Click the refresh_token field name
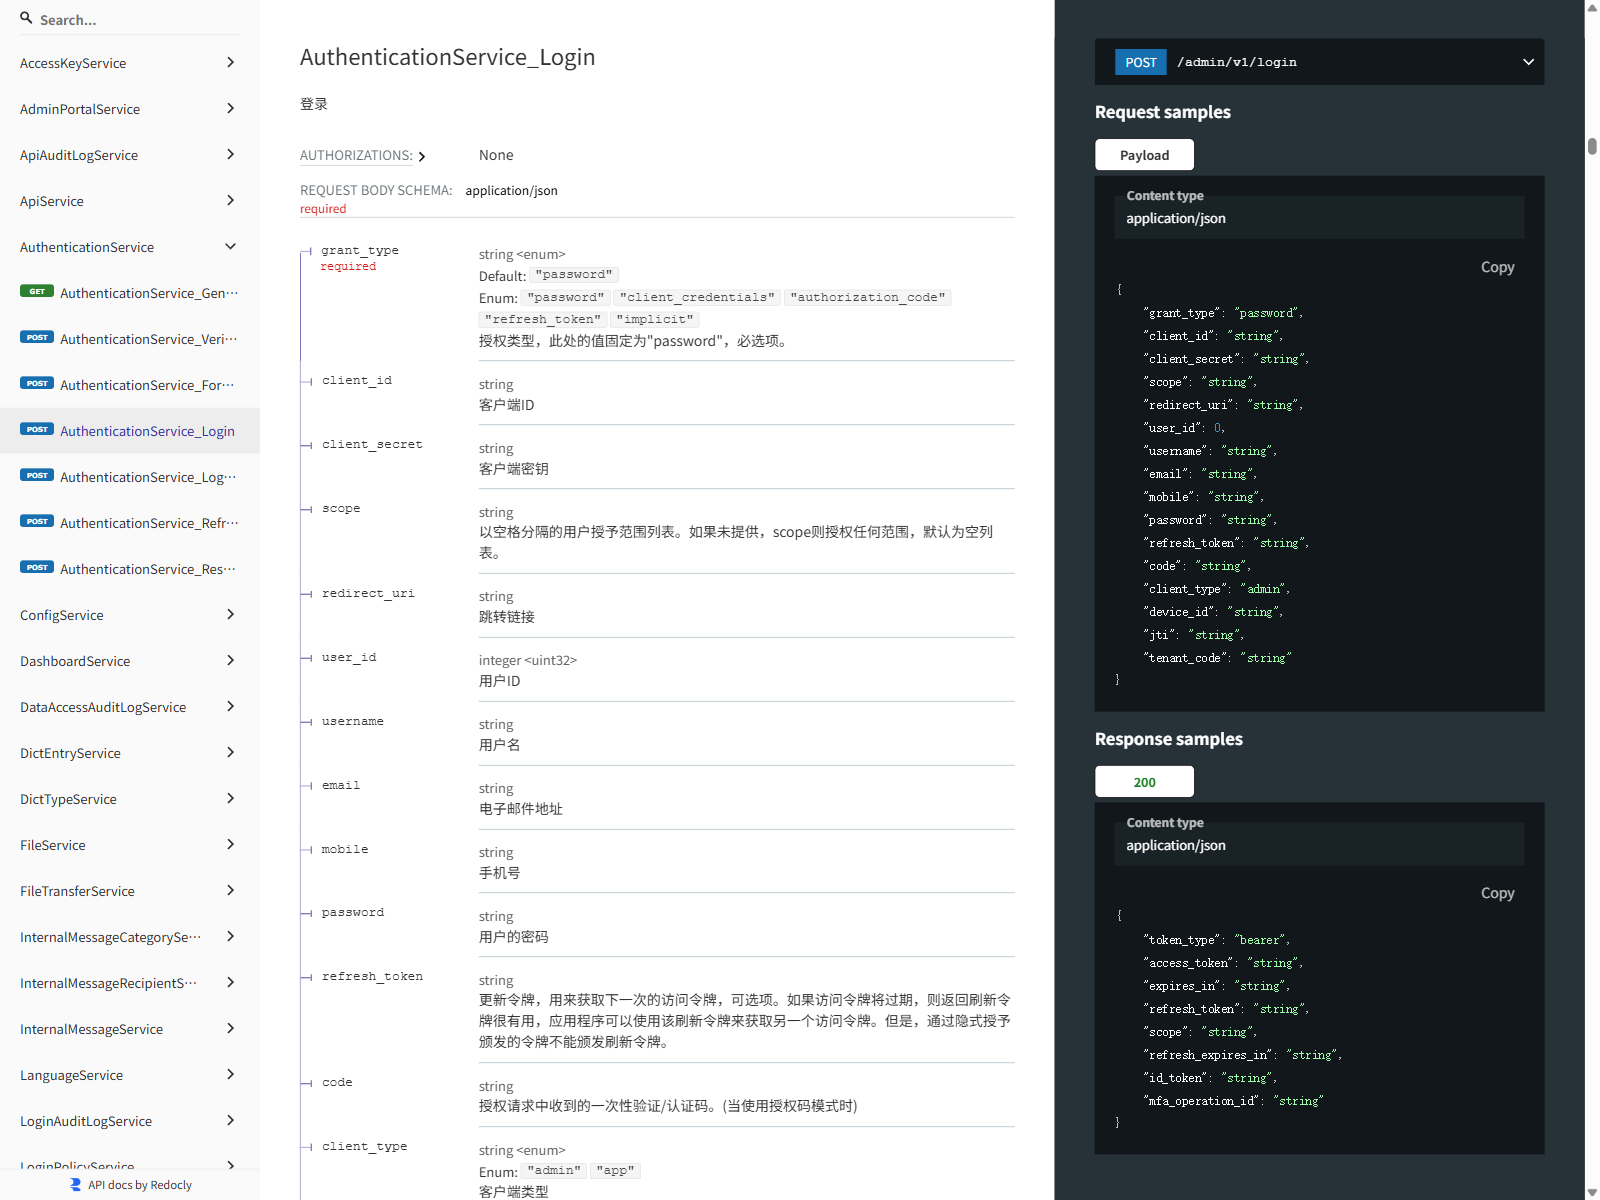This screenshot has width=1600, height=1200. pos(372,976)
